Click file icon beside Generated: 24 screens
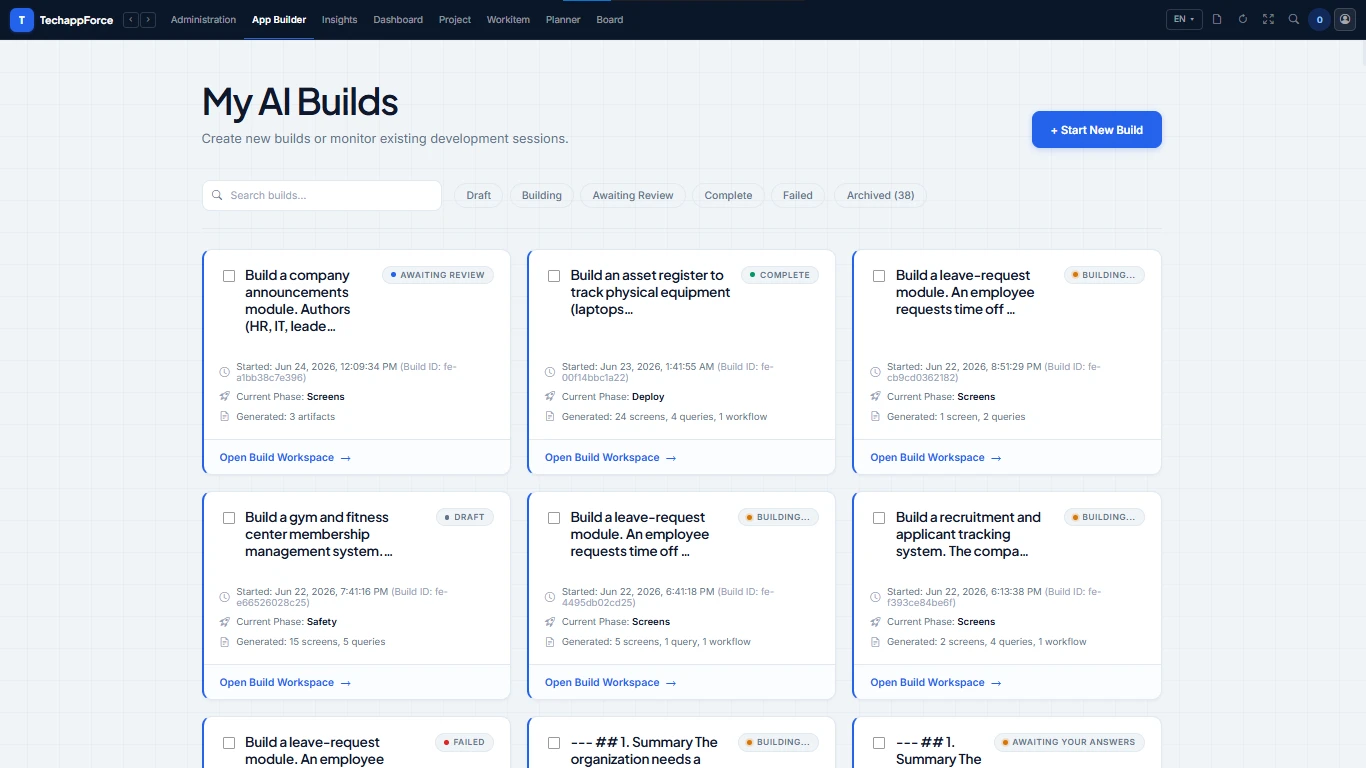This screenshot has width=1366, height=768. 550,417
